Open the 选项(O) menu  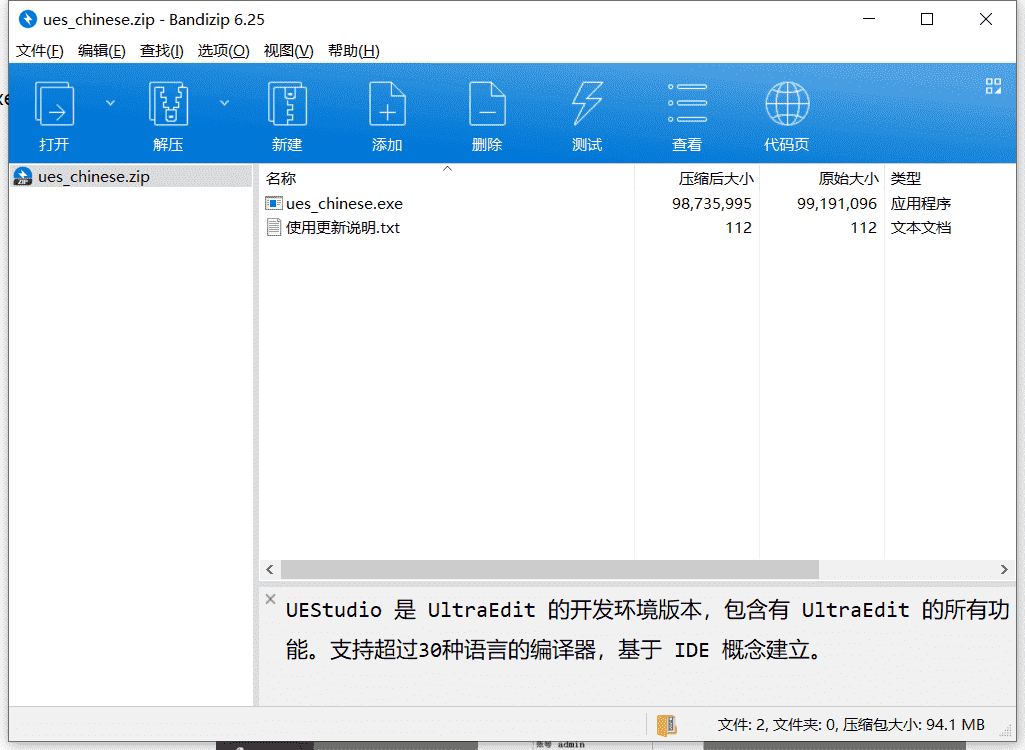[224, 51]
